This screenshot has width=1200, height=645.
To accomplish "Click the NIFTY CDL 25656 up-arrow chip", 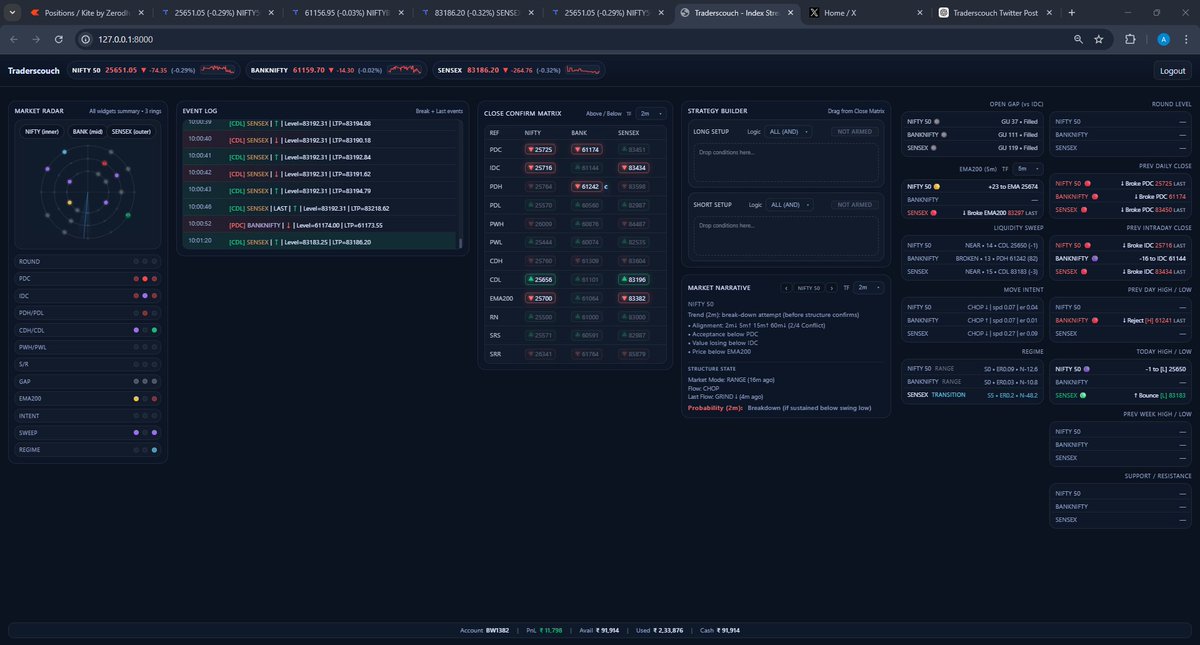I will 538,279.
